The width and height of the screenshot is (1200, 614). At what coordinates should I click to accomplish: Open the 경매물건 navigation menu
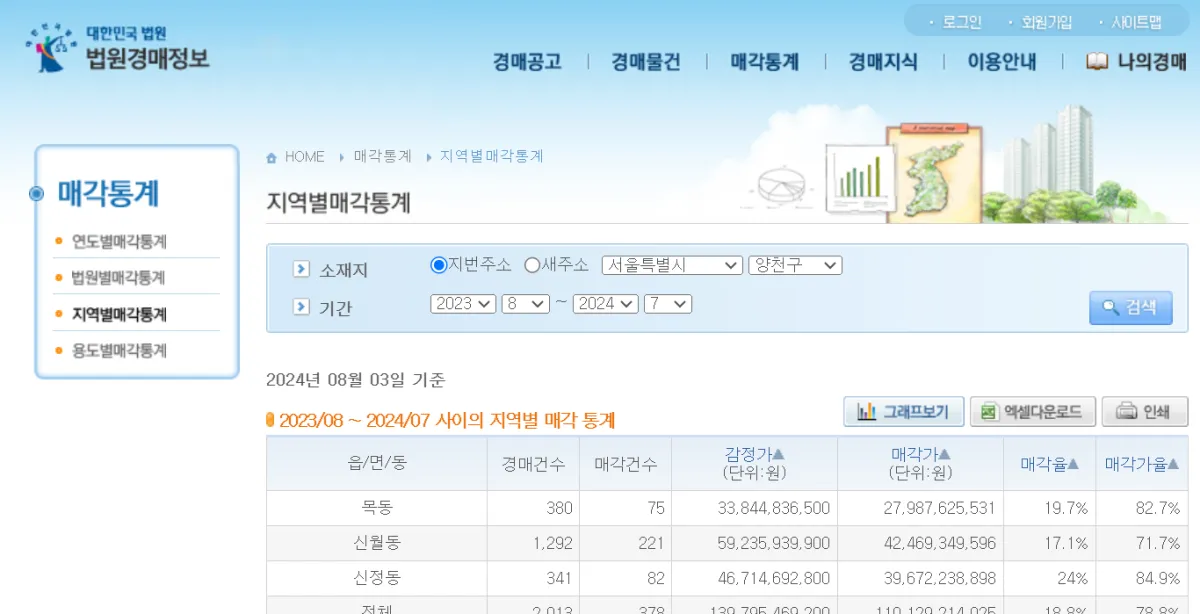[647, 61]
